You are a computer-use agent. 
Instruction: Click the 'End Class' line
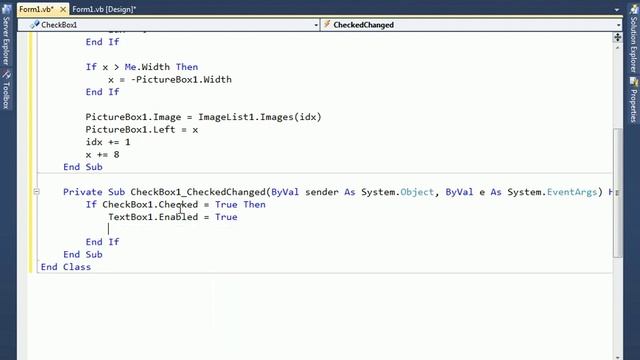tap(66, 267)
